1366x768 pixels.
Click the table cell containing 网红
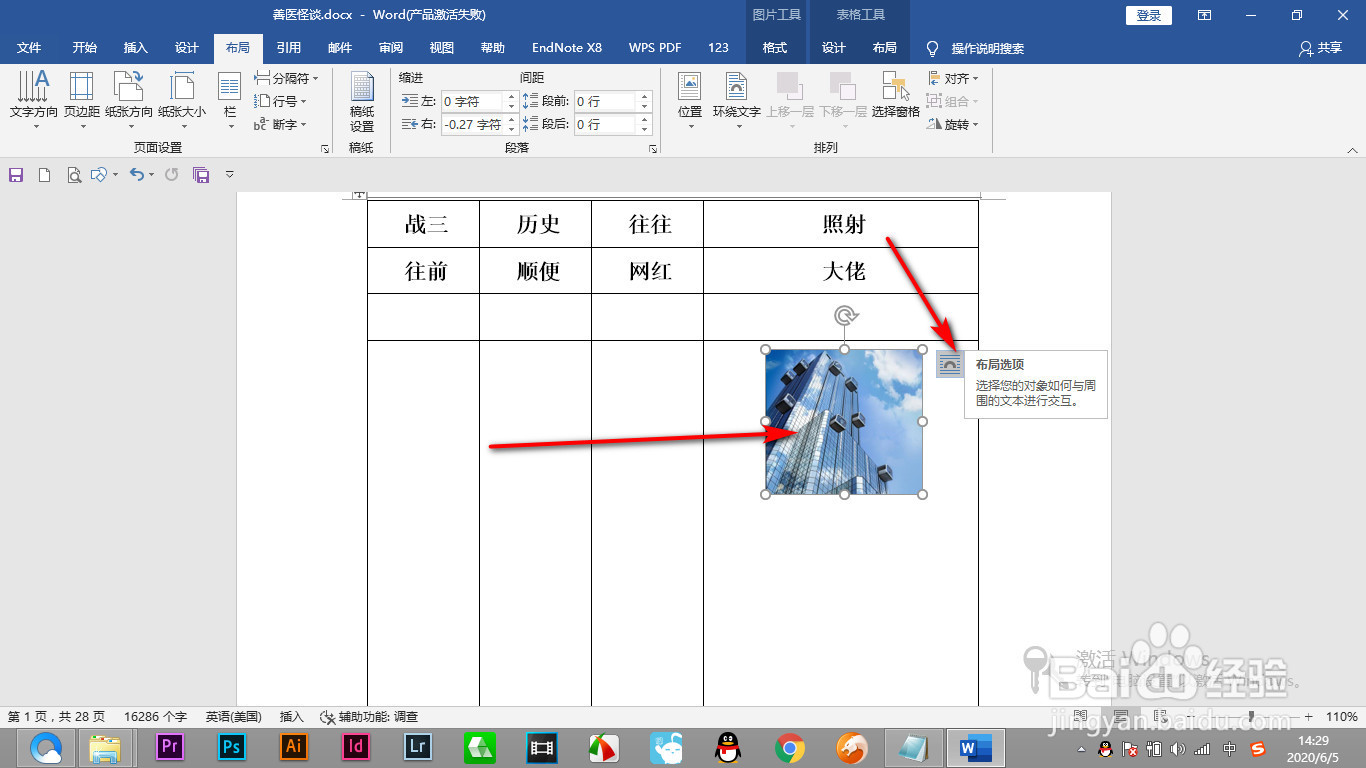[x=648, y=271]
